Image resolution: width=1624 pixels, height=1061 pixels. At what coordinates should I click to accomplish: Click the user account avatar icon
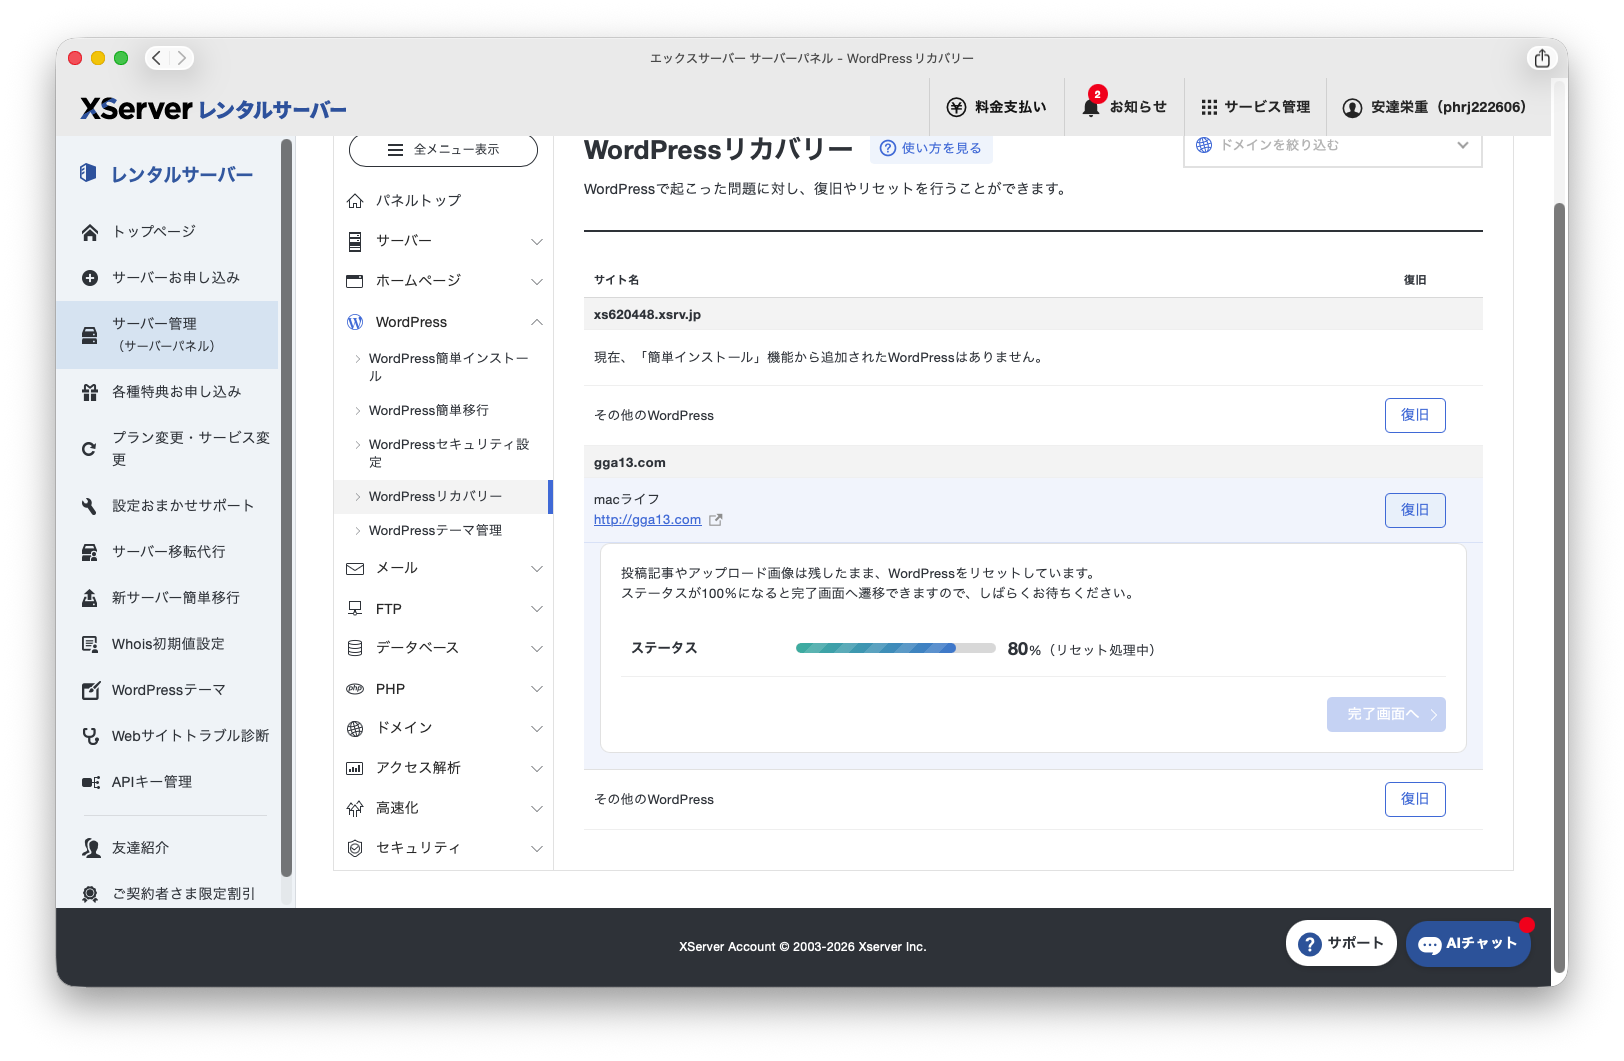click(1352, 107)
